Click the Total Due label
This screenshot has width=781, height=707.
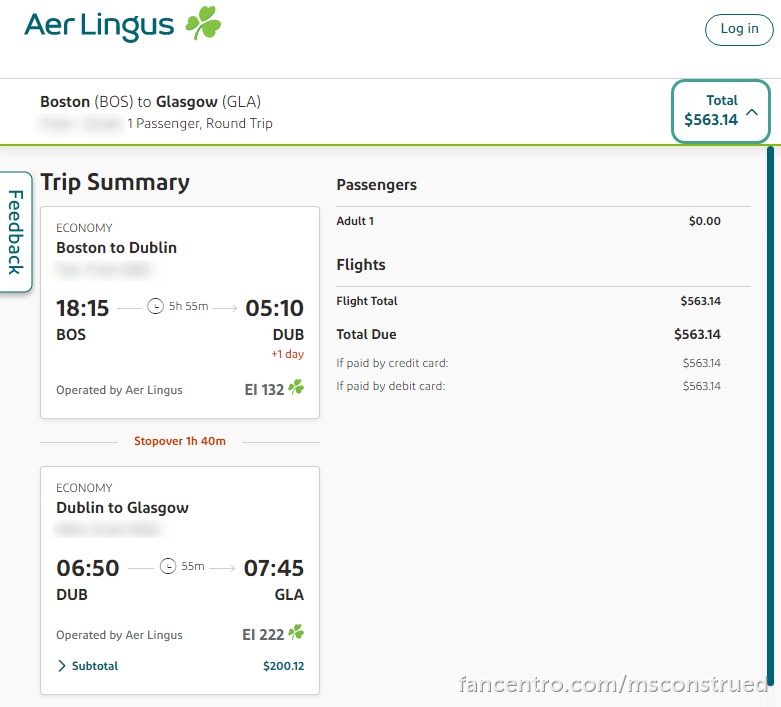(367, 334)
